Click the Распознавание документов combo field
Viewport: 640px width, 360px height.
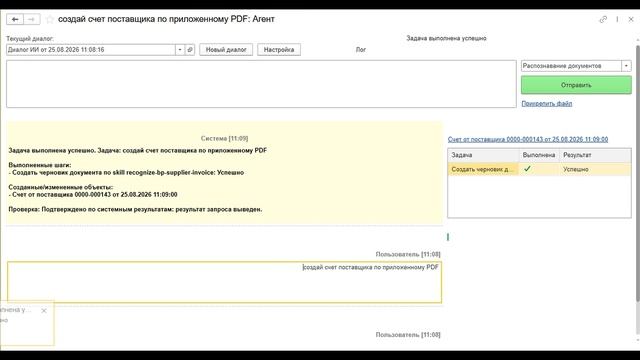pyautogui.click(x=571, y=66)
